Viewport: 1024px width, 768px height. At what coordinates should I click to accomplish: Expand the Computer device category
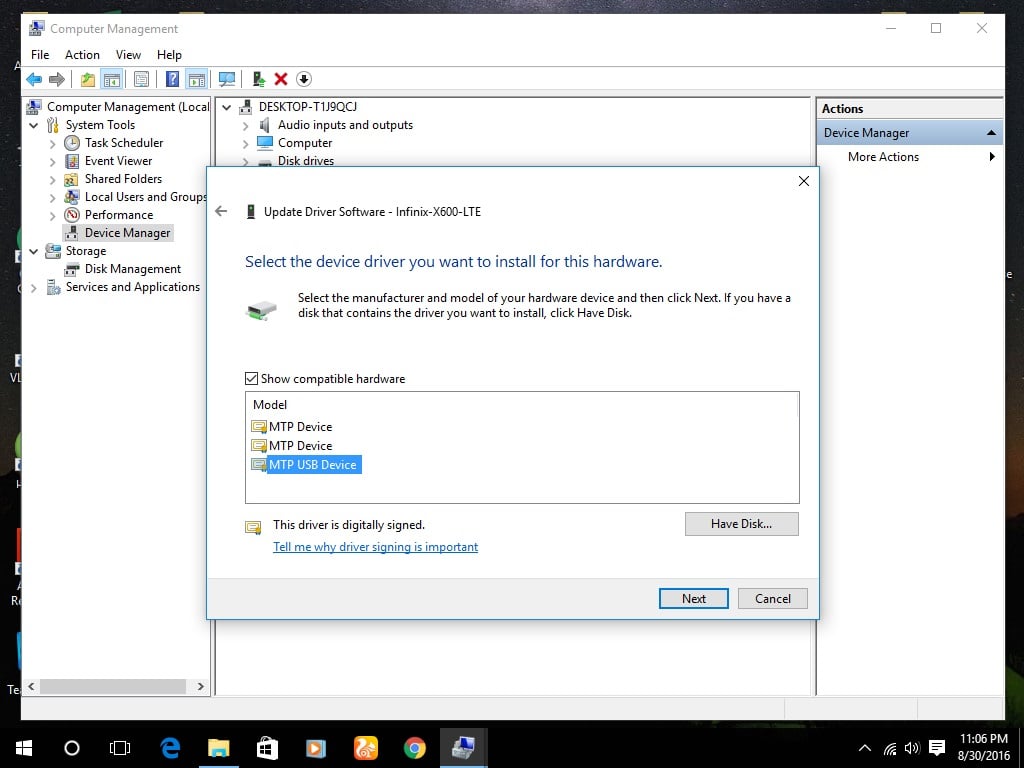(x=246, y=144)
